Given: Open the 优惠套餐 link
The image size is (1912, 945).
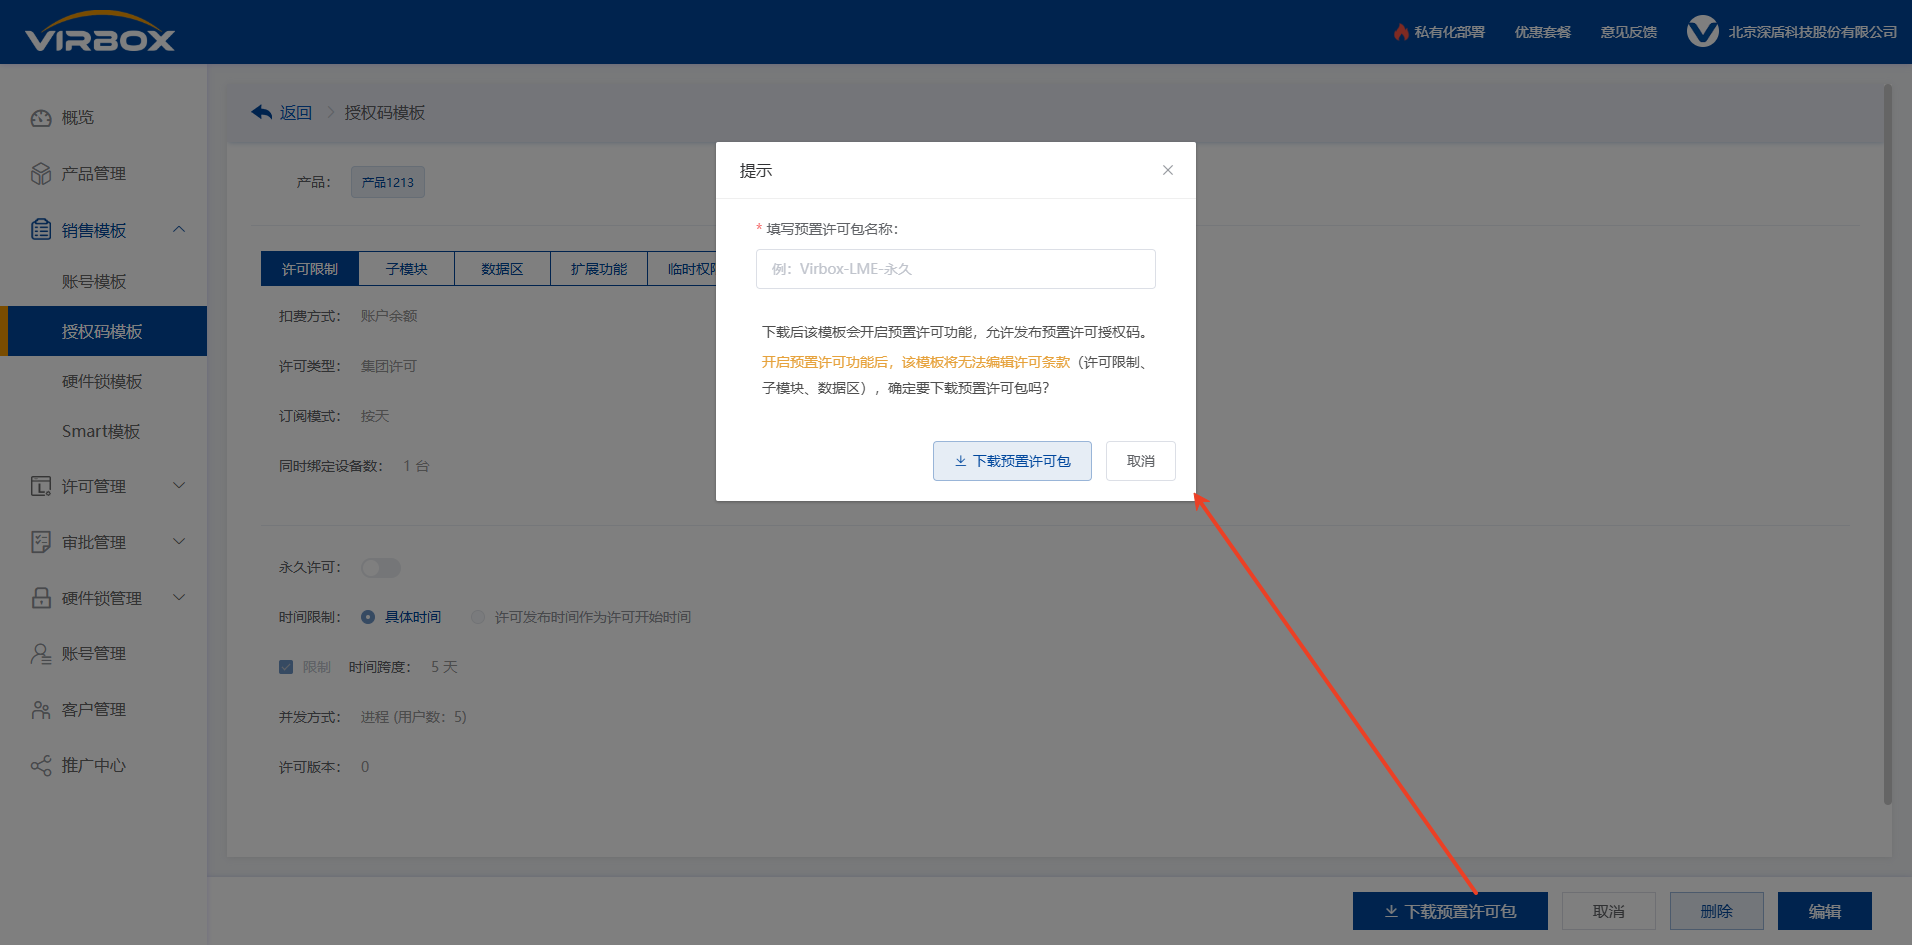Looking at the screenshot, I should (x=1542, y=32).
